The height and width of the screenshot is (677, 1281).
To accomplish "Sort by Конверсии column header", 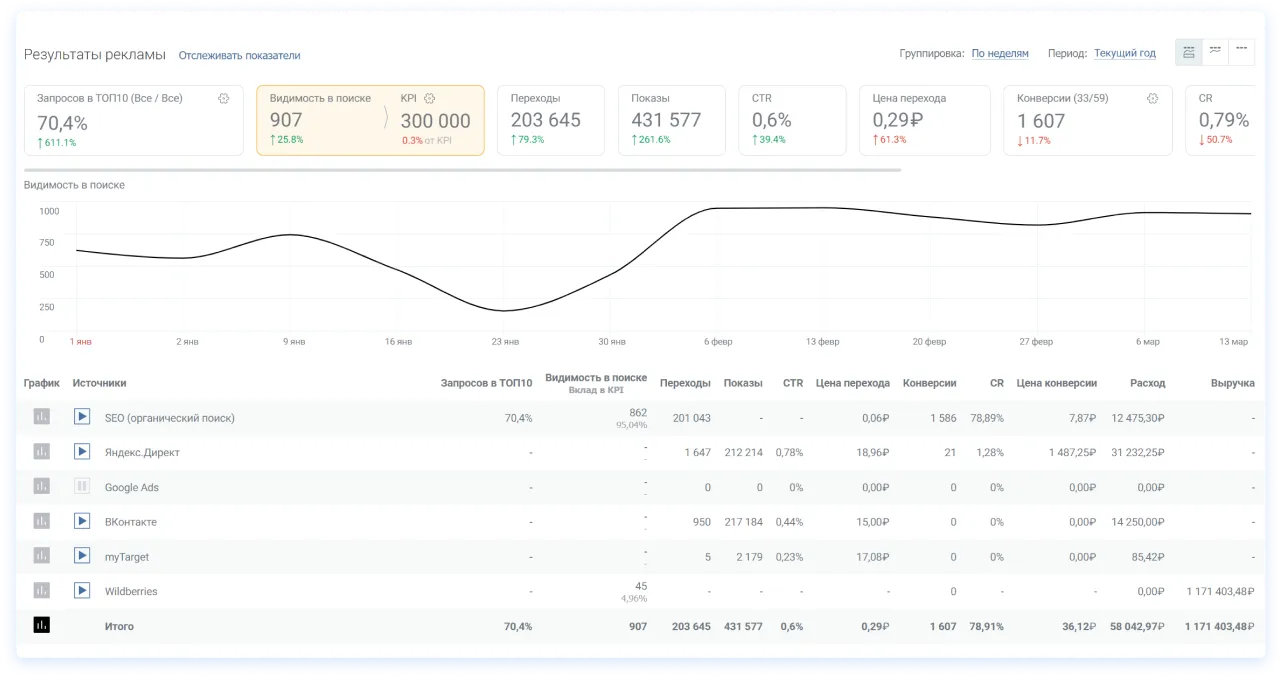I will [929, 383].
